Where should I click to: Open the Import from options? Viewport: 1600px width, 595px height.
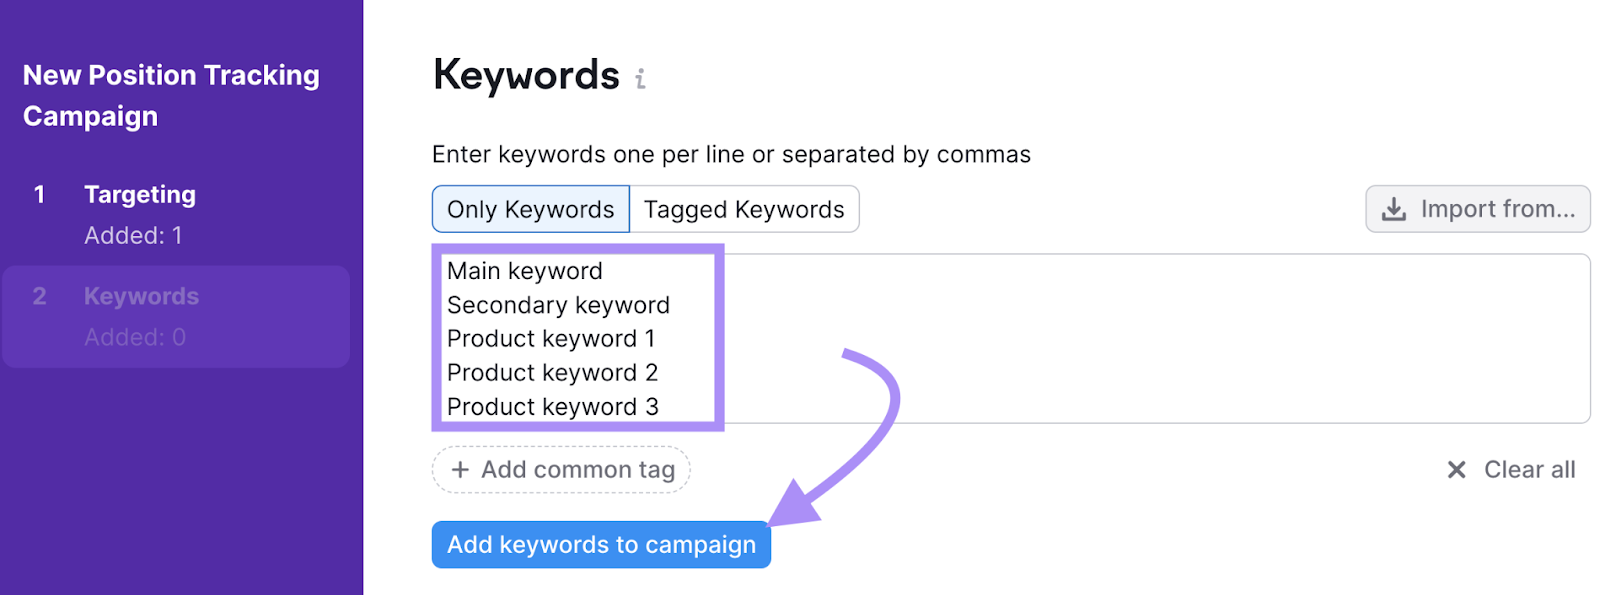(x=1477, y=209)
